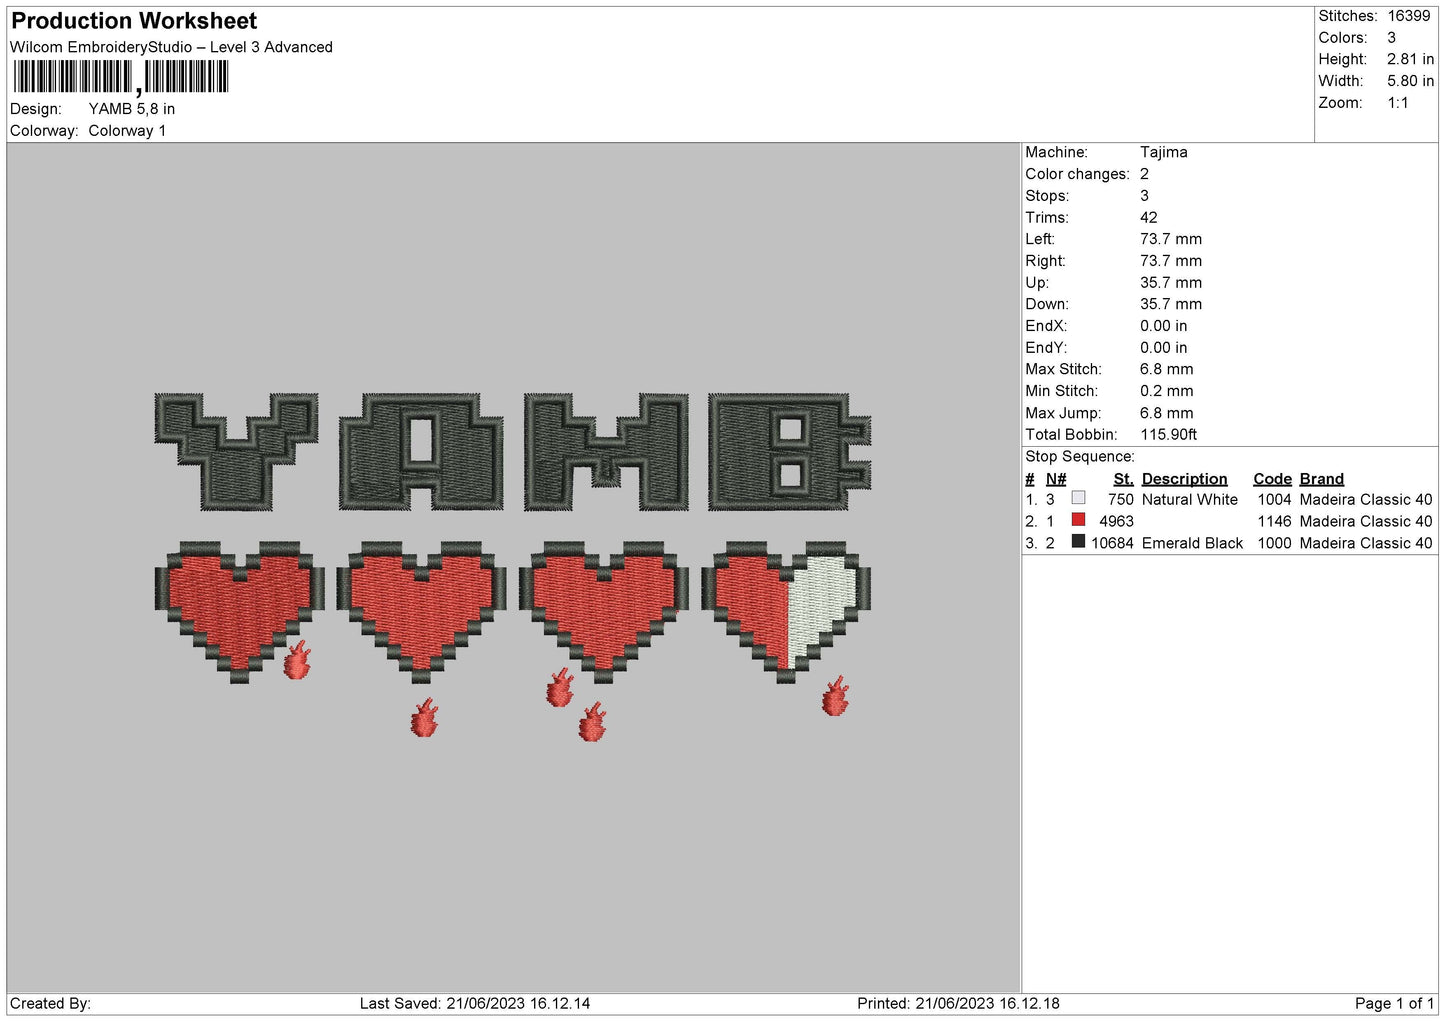Select the "St." column header

1124,479
